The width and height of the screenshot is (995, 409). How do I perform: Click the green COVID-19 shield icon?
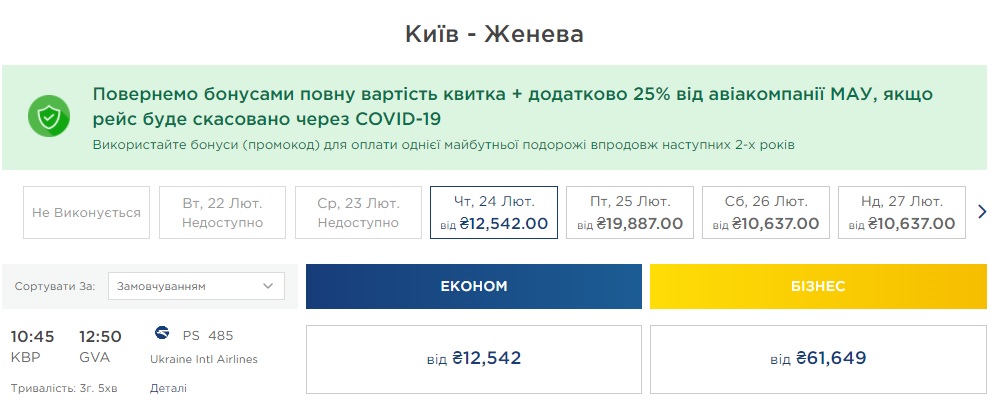49,118
